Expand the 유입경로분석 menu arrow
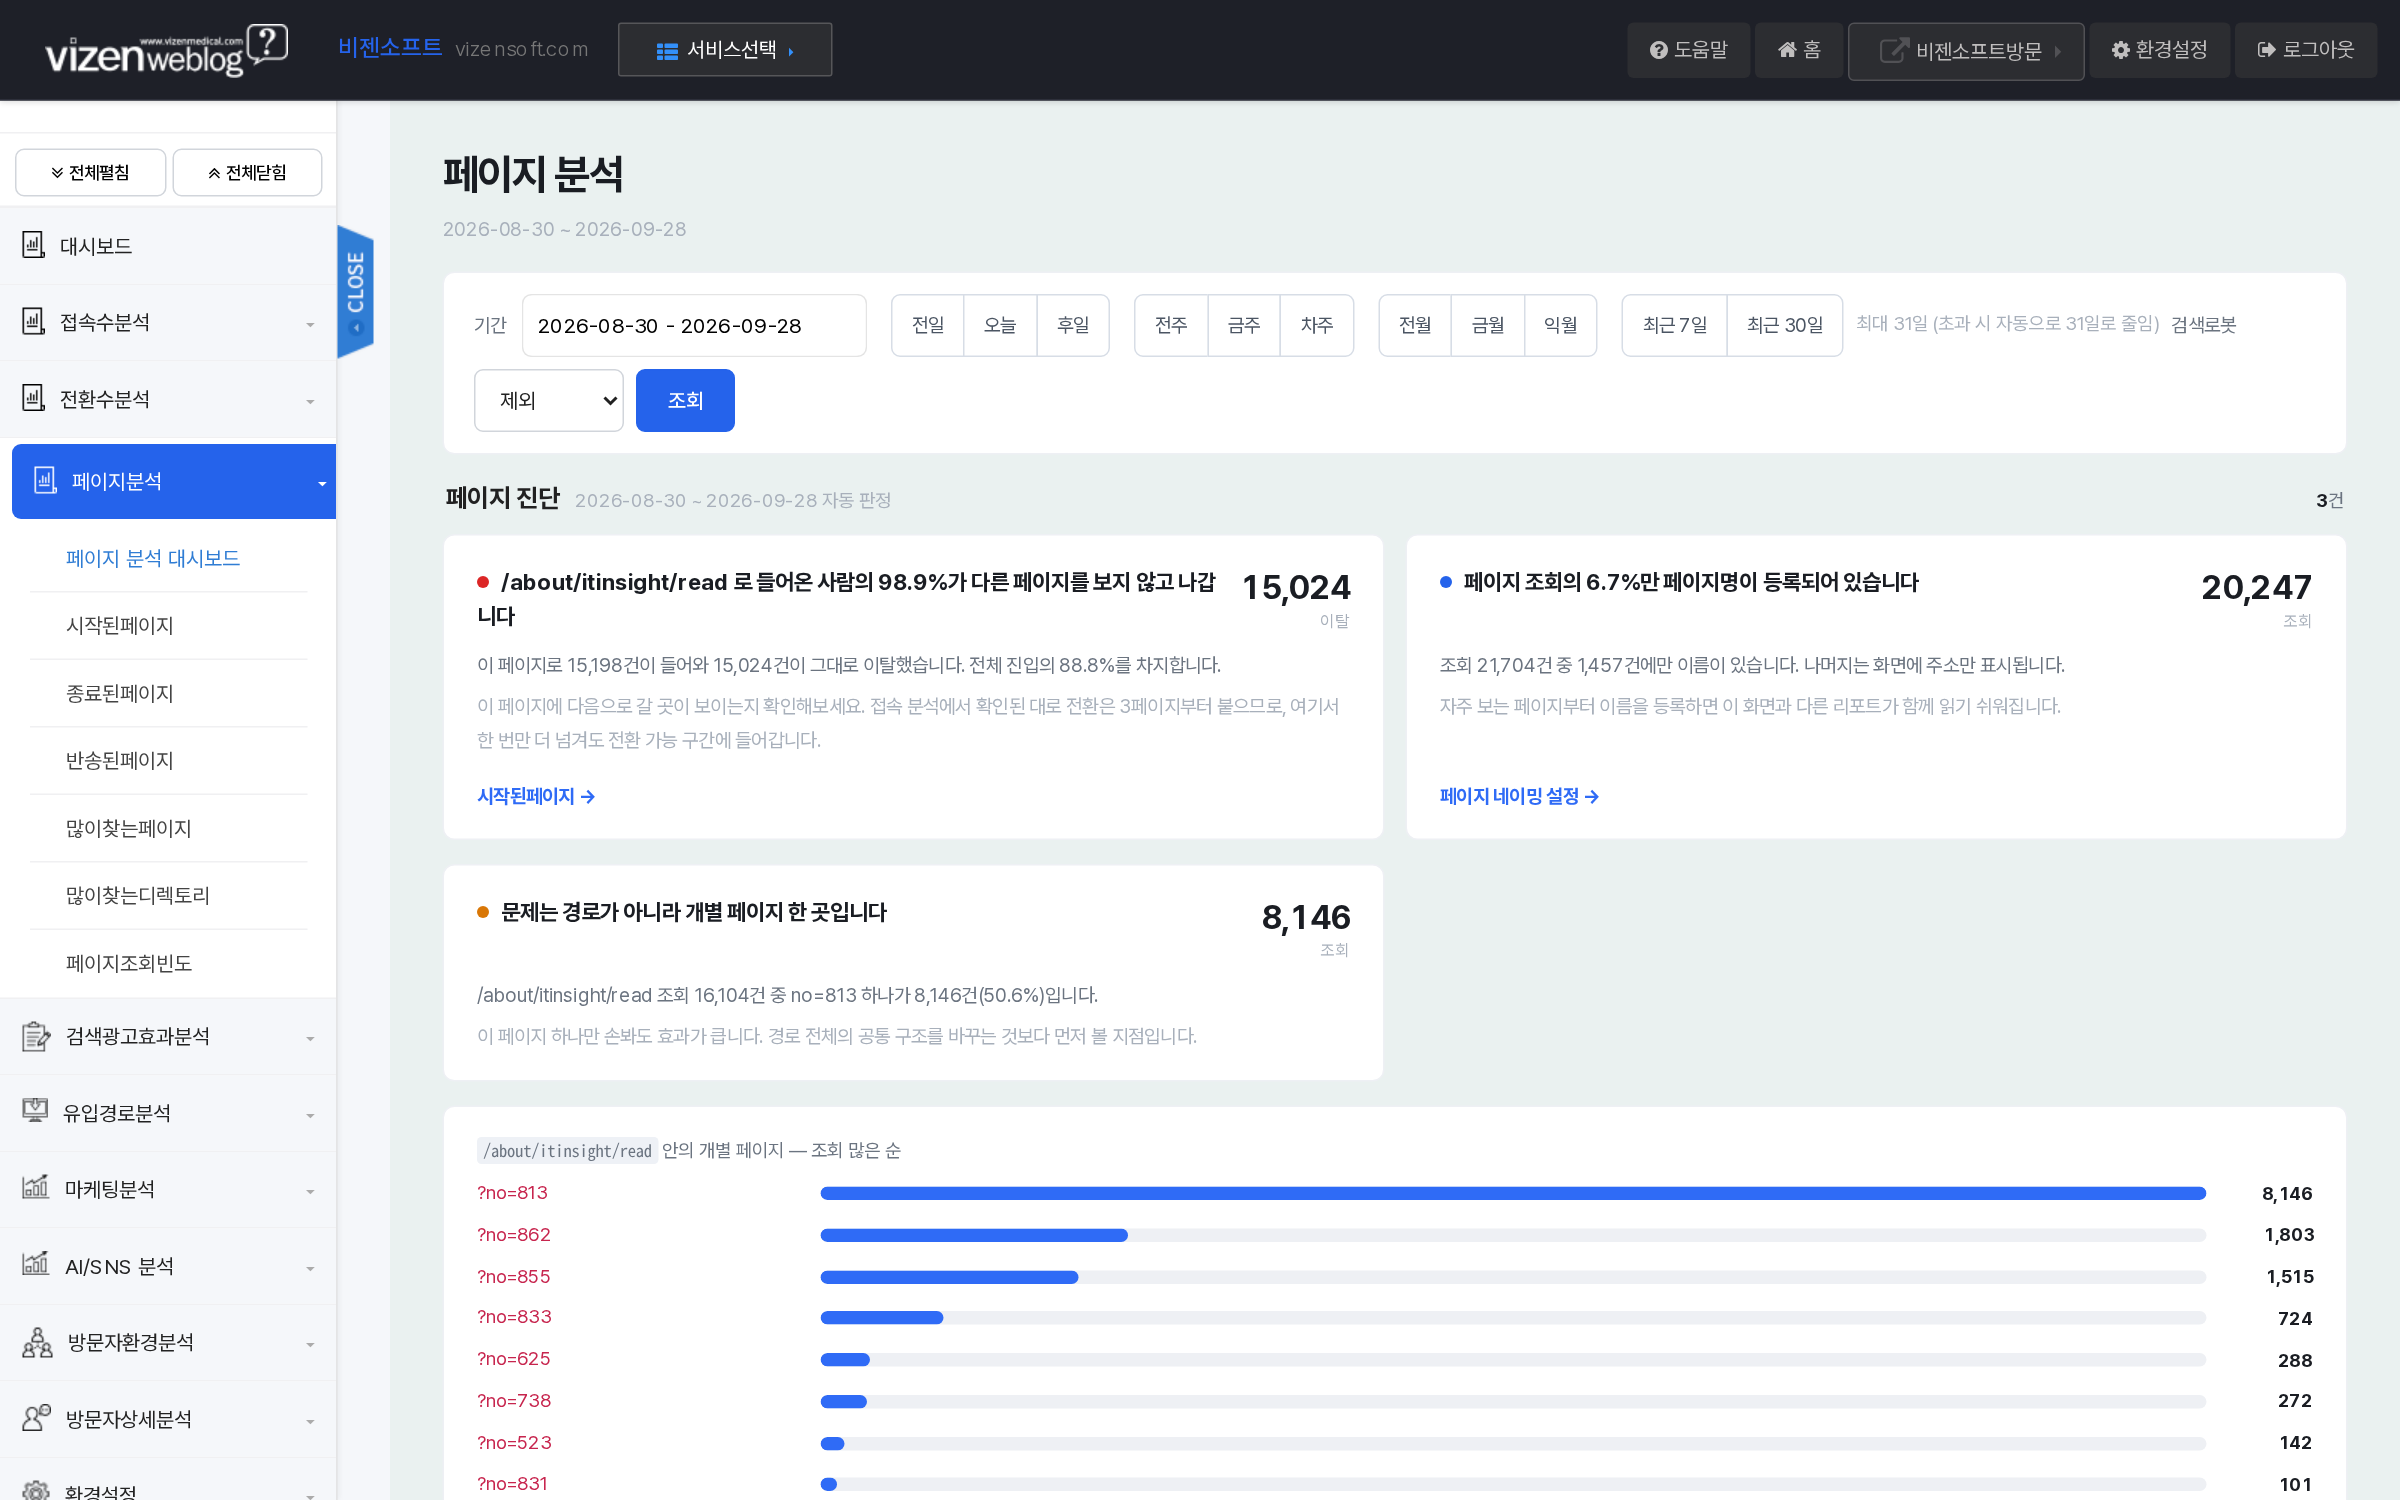 point(310,1116)
